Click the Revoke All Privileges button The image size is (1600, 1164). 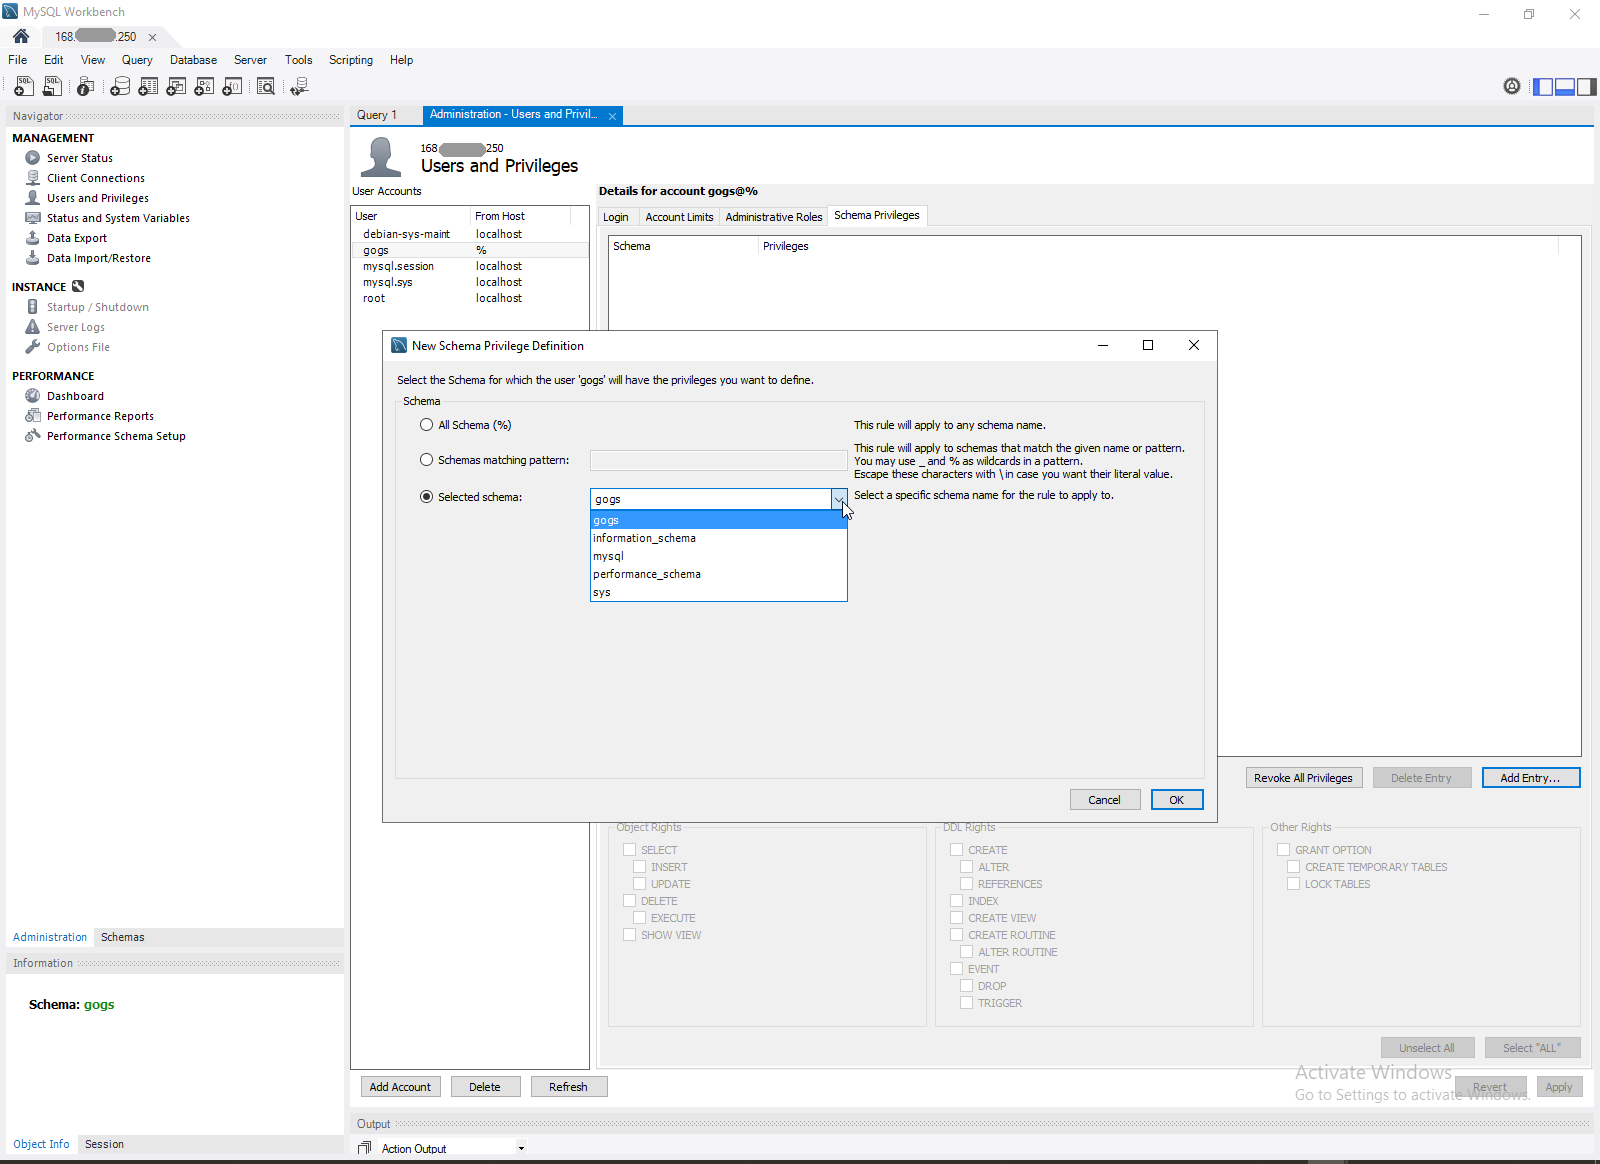[x=1303, y=778]
